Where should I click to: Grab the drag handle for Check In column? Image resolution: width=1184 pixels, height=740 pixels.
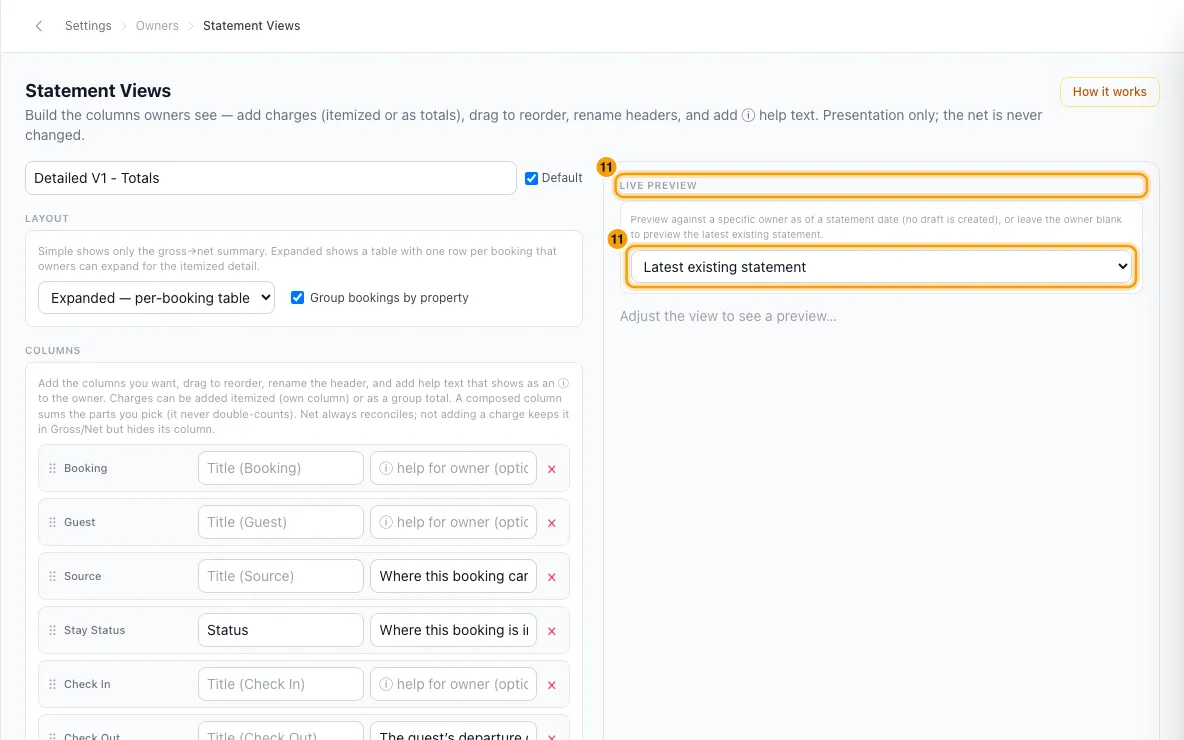click(52, 684)
